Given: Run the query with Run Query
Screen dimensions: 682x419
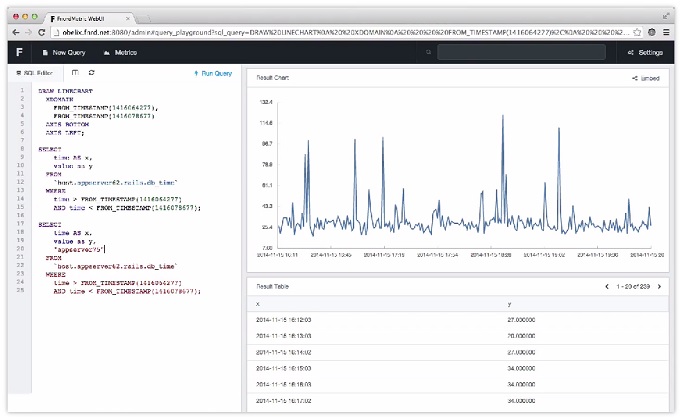Looking at the screenshot, I should pos(213,73).
